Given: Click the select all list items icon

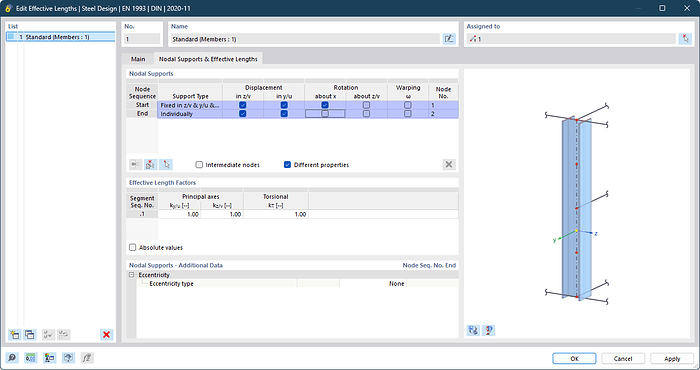Looking at the screenshot, I should pos(48,334).
